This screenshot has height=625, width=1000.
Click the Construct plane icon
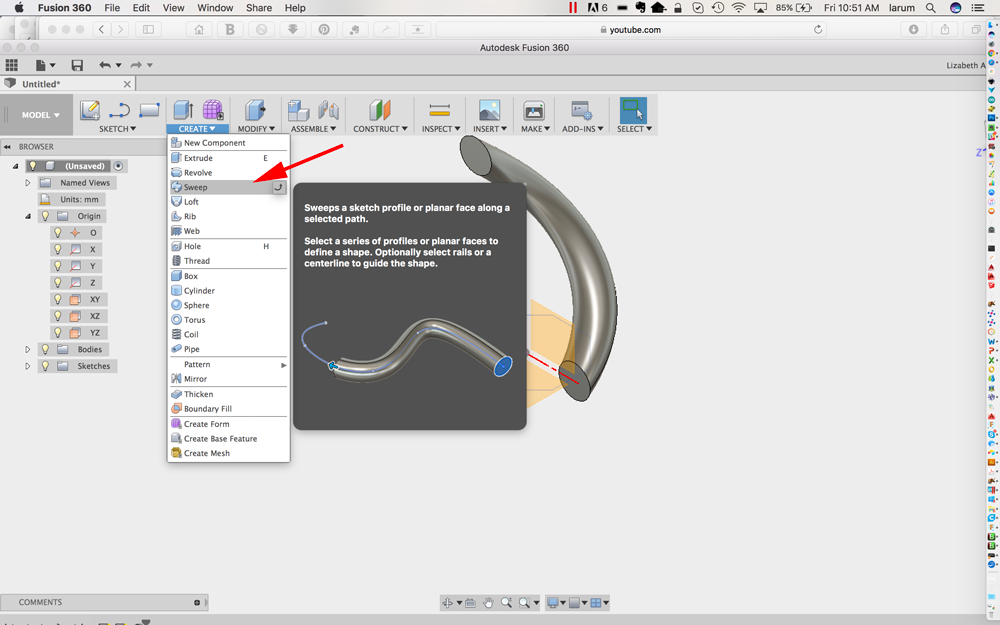380,110
